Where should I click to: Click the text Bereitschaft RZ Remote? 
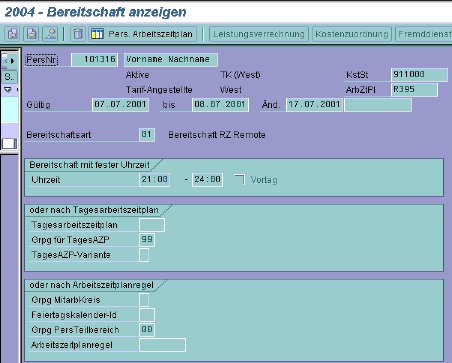[217, 135]
